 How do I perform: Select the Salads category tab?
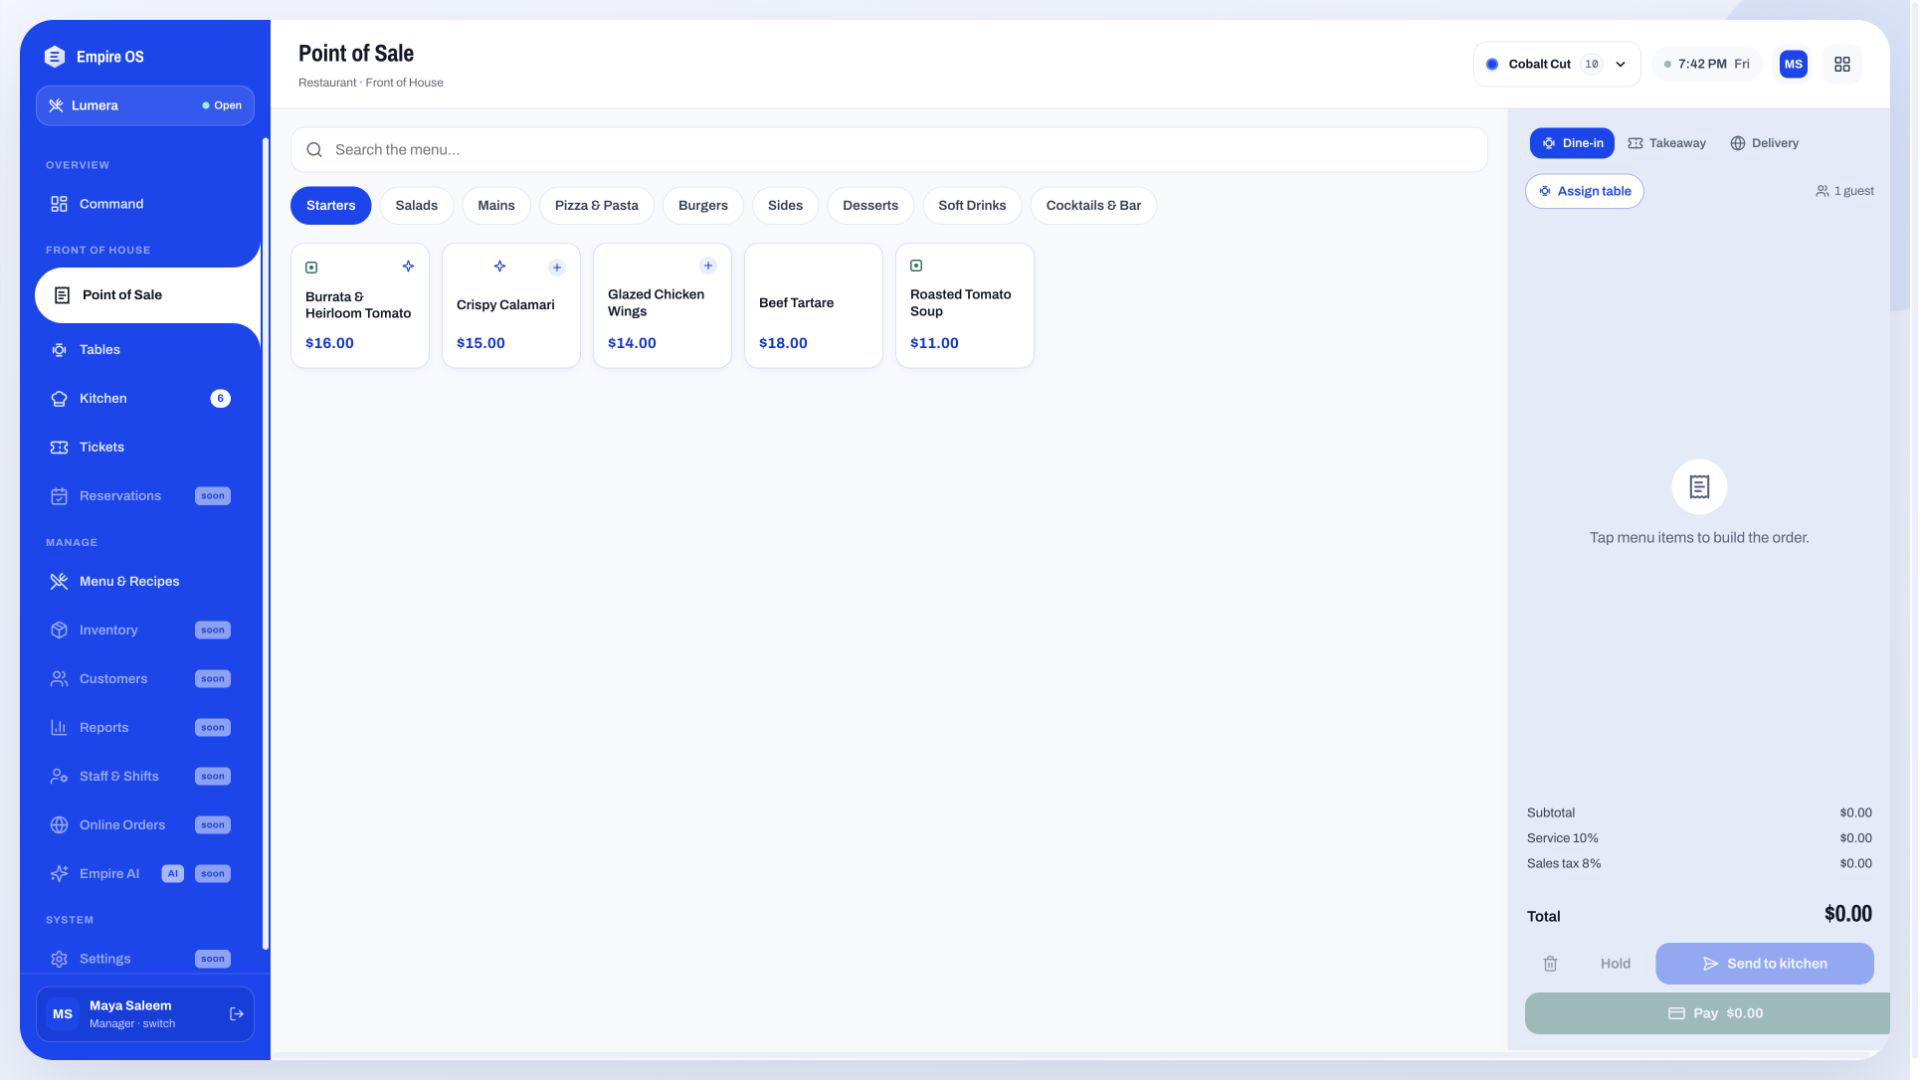click(416, 206)
